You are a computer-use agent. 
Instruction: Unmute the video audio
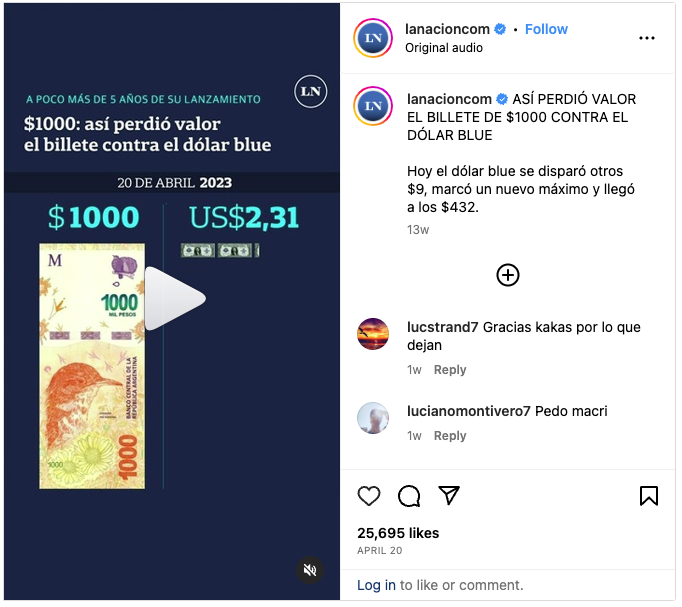pyautogui.click(x=310, y=570)
